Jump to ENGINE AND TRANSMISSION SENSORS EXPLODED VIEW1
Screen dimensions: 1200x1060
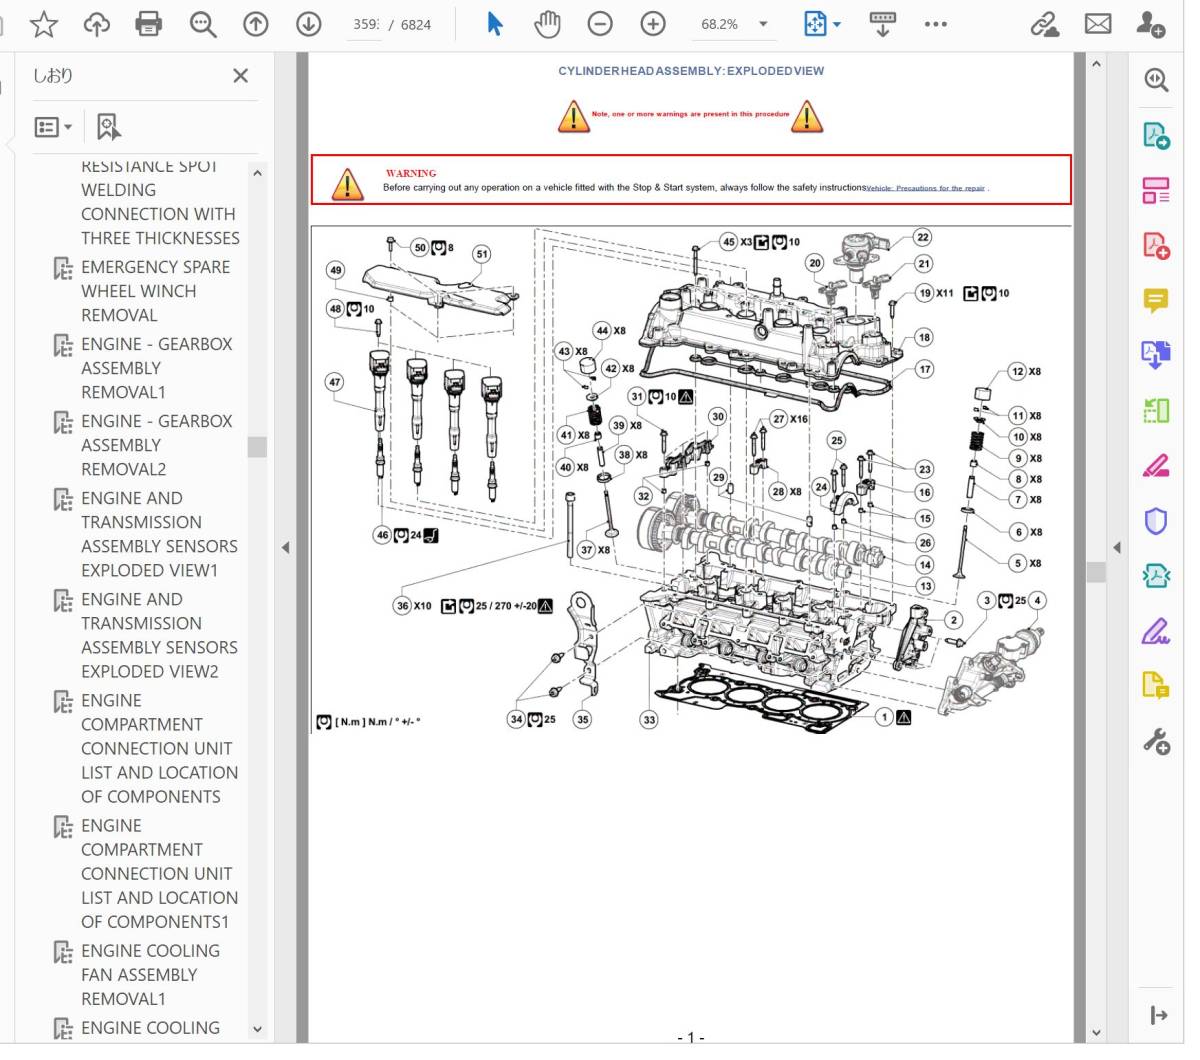pos(159,534)
